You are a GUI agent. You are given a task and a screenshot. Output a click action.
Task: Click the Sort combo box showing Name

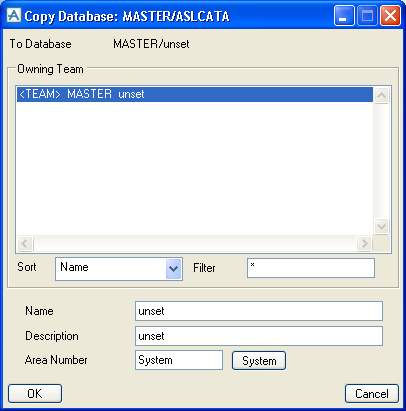[x=119, y=269]
